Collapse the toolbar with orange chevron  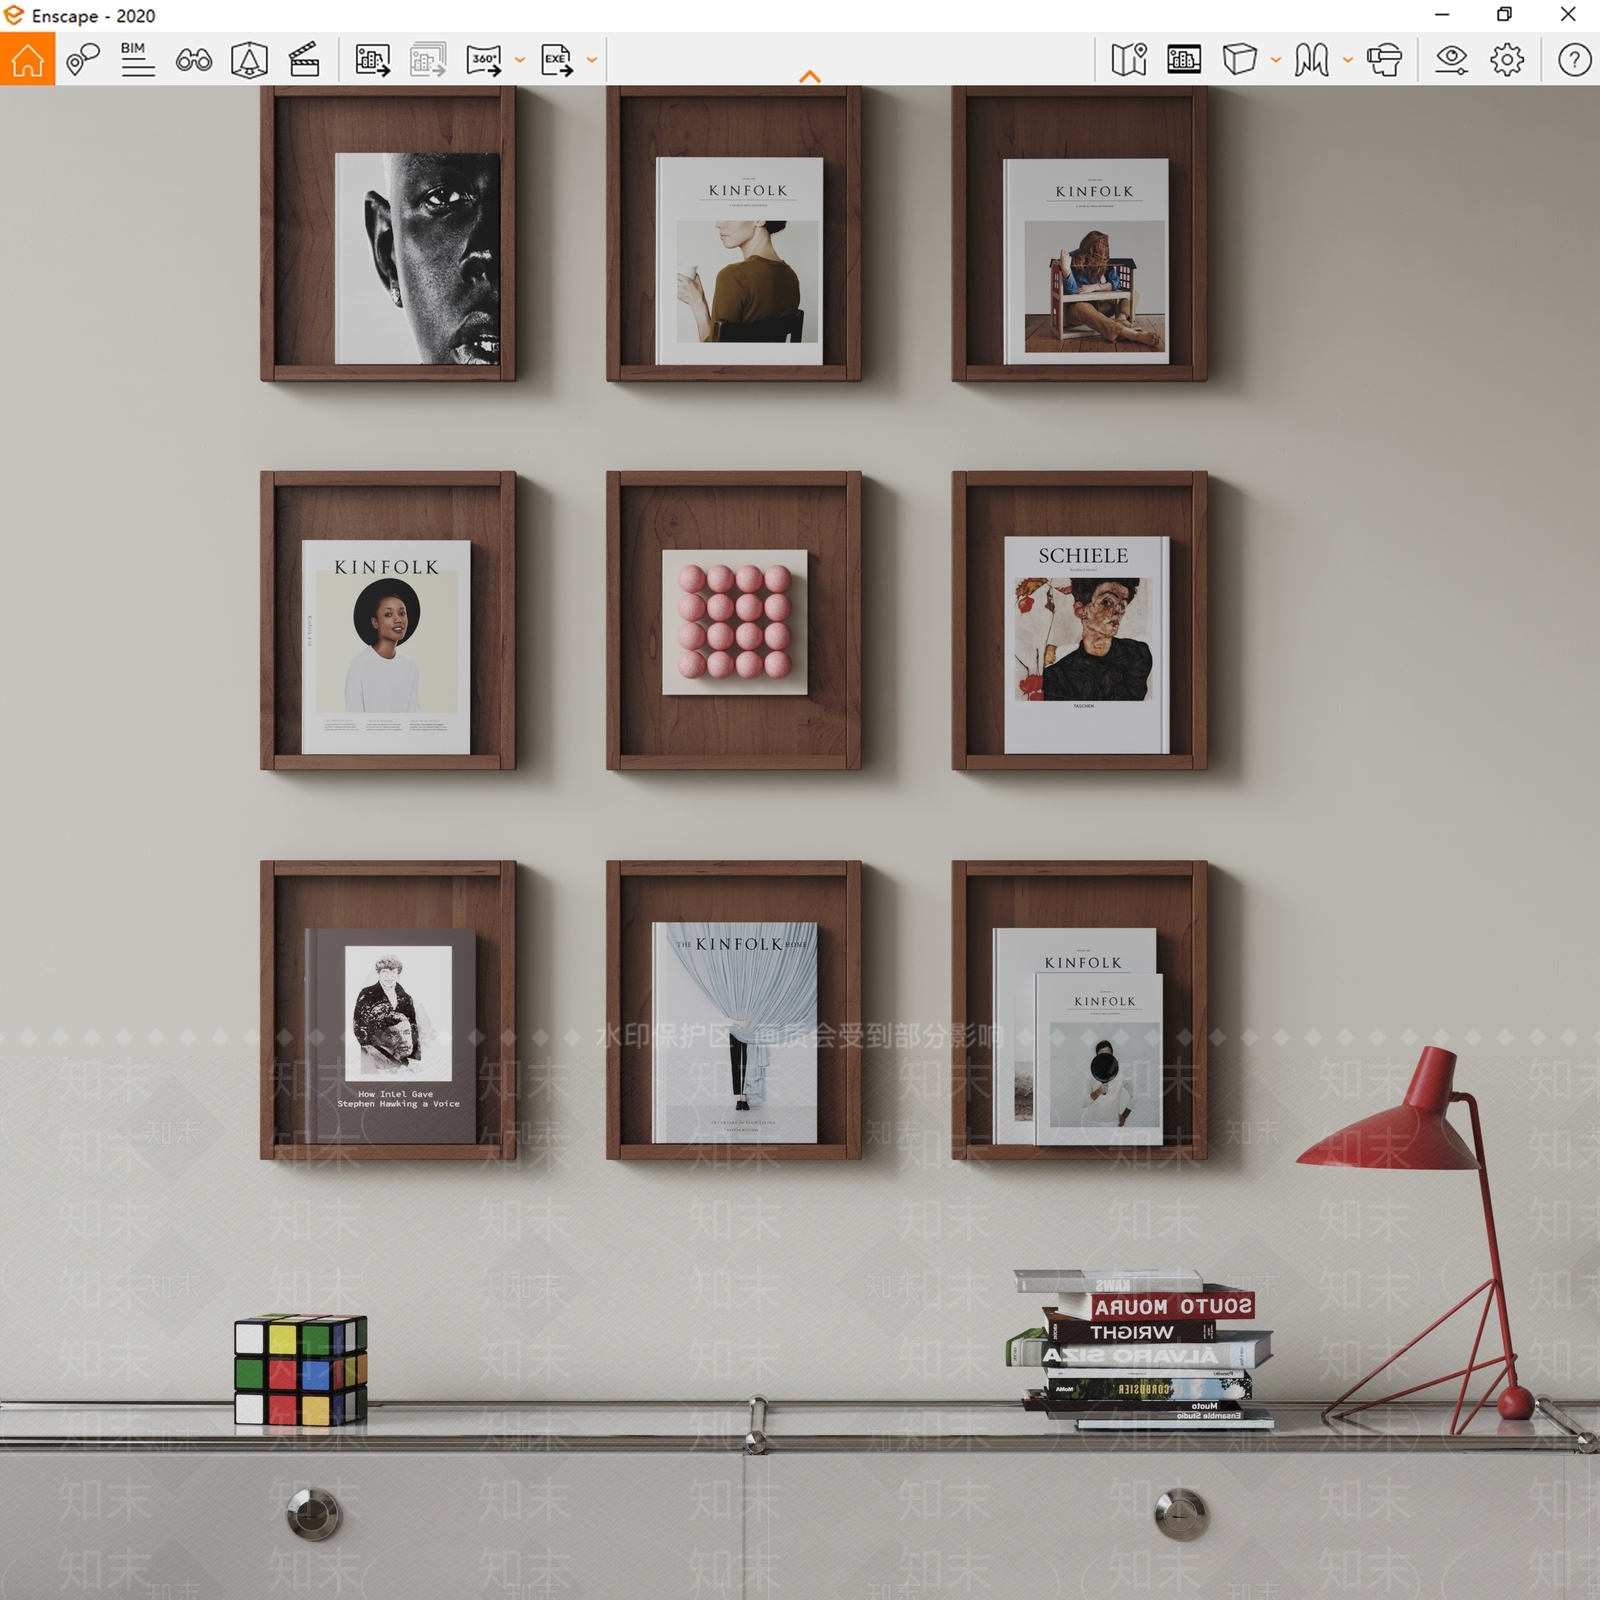(x=810, y=77)
